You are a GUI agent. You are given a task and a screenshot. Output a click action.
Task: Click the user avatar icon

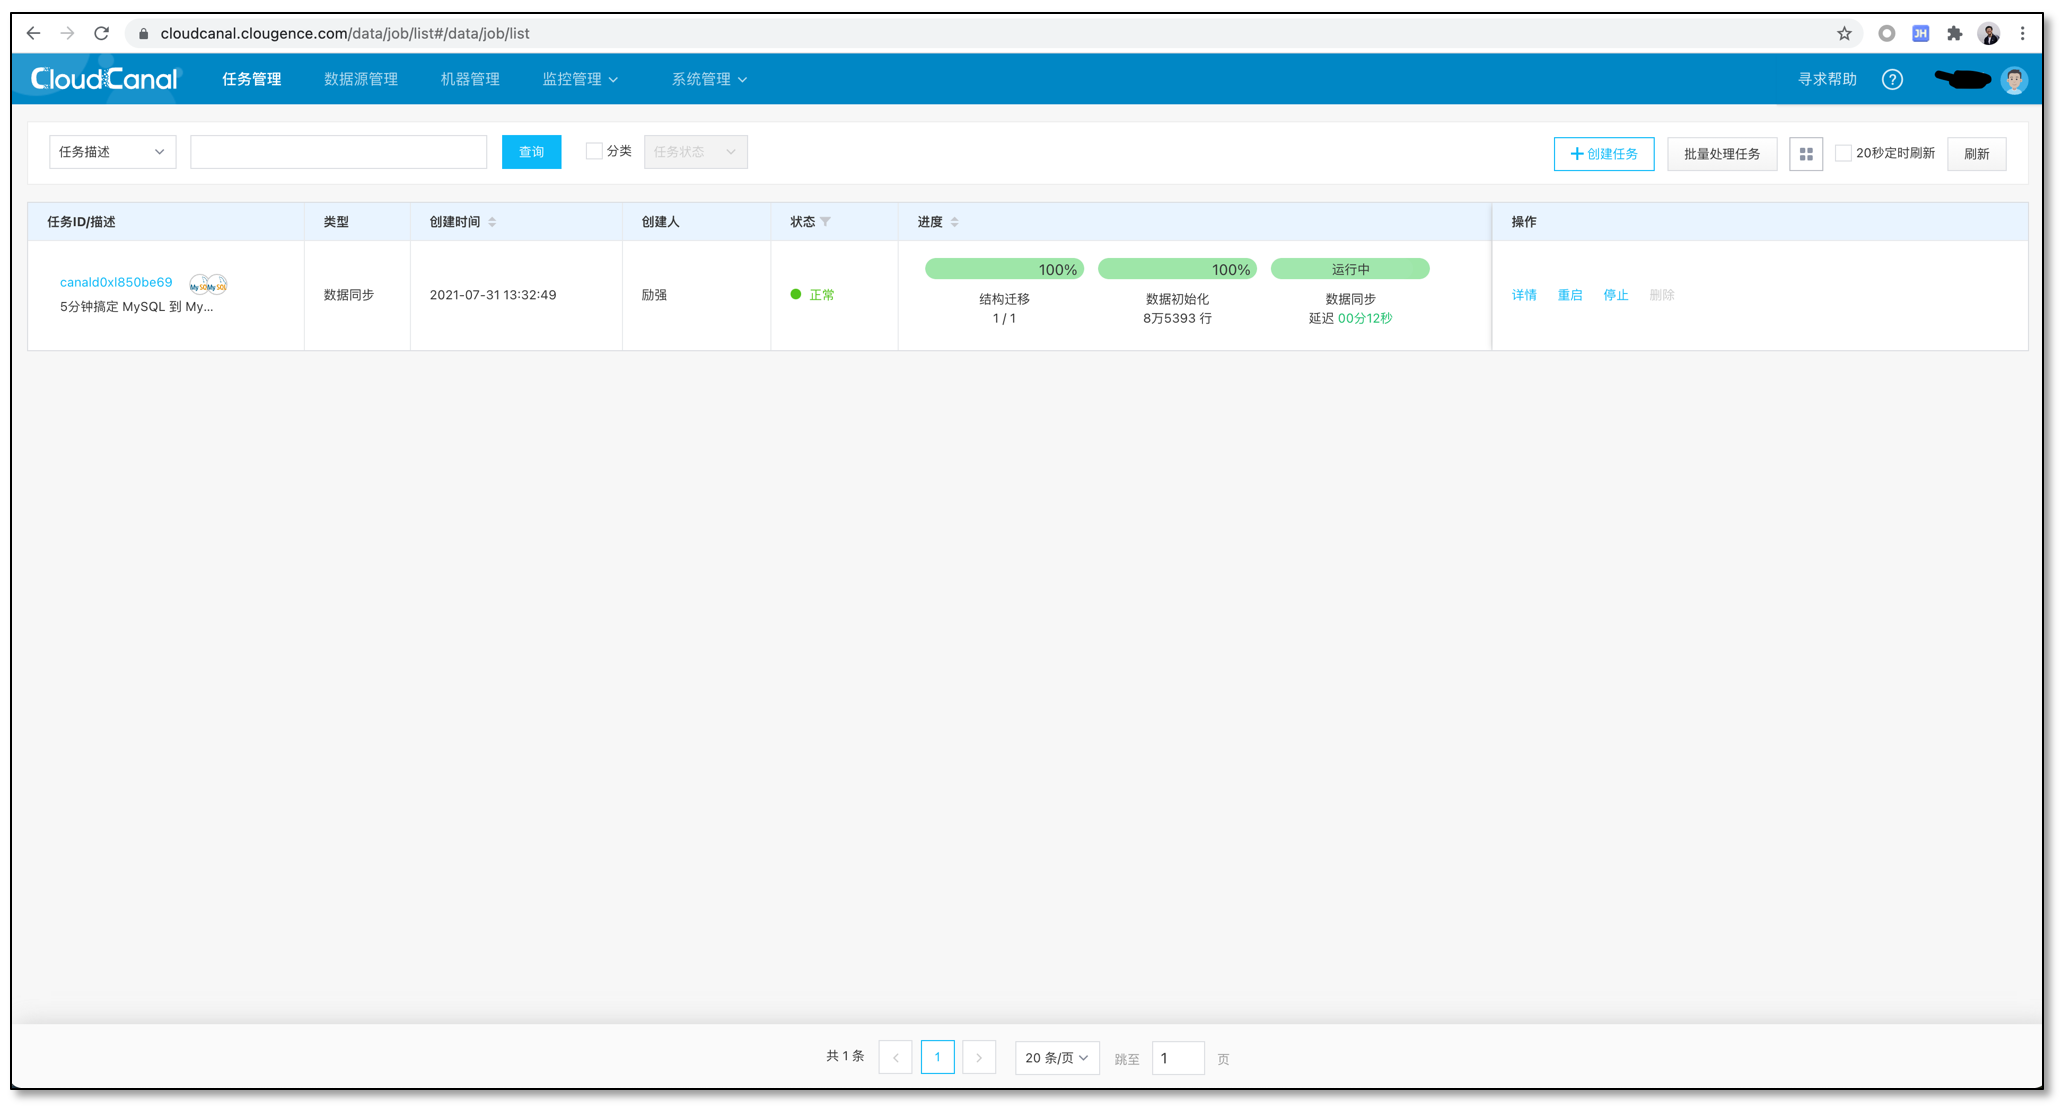(2013, 80)
